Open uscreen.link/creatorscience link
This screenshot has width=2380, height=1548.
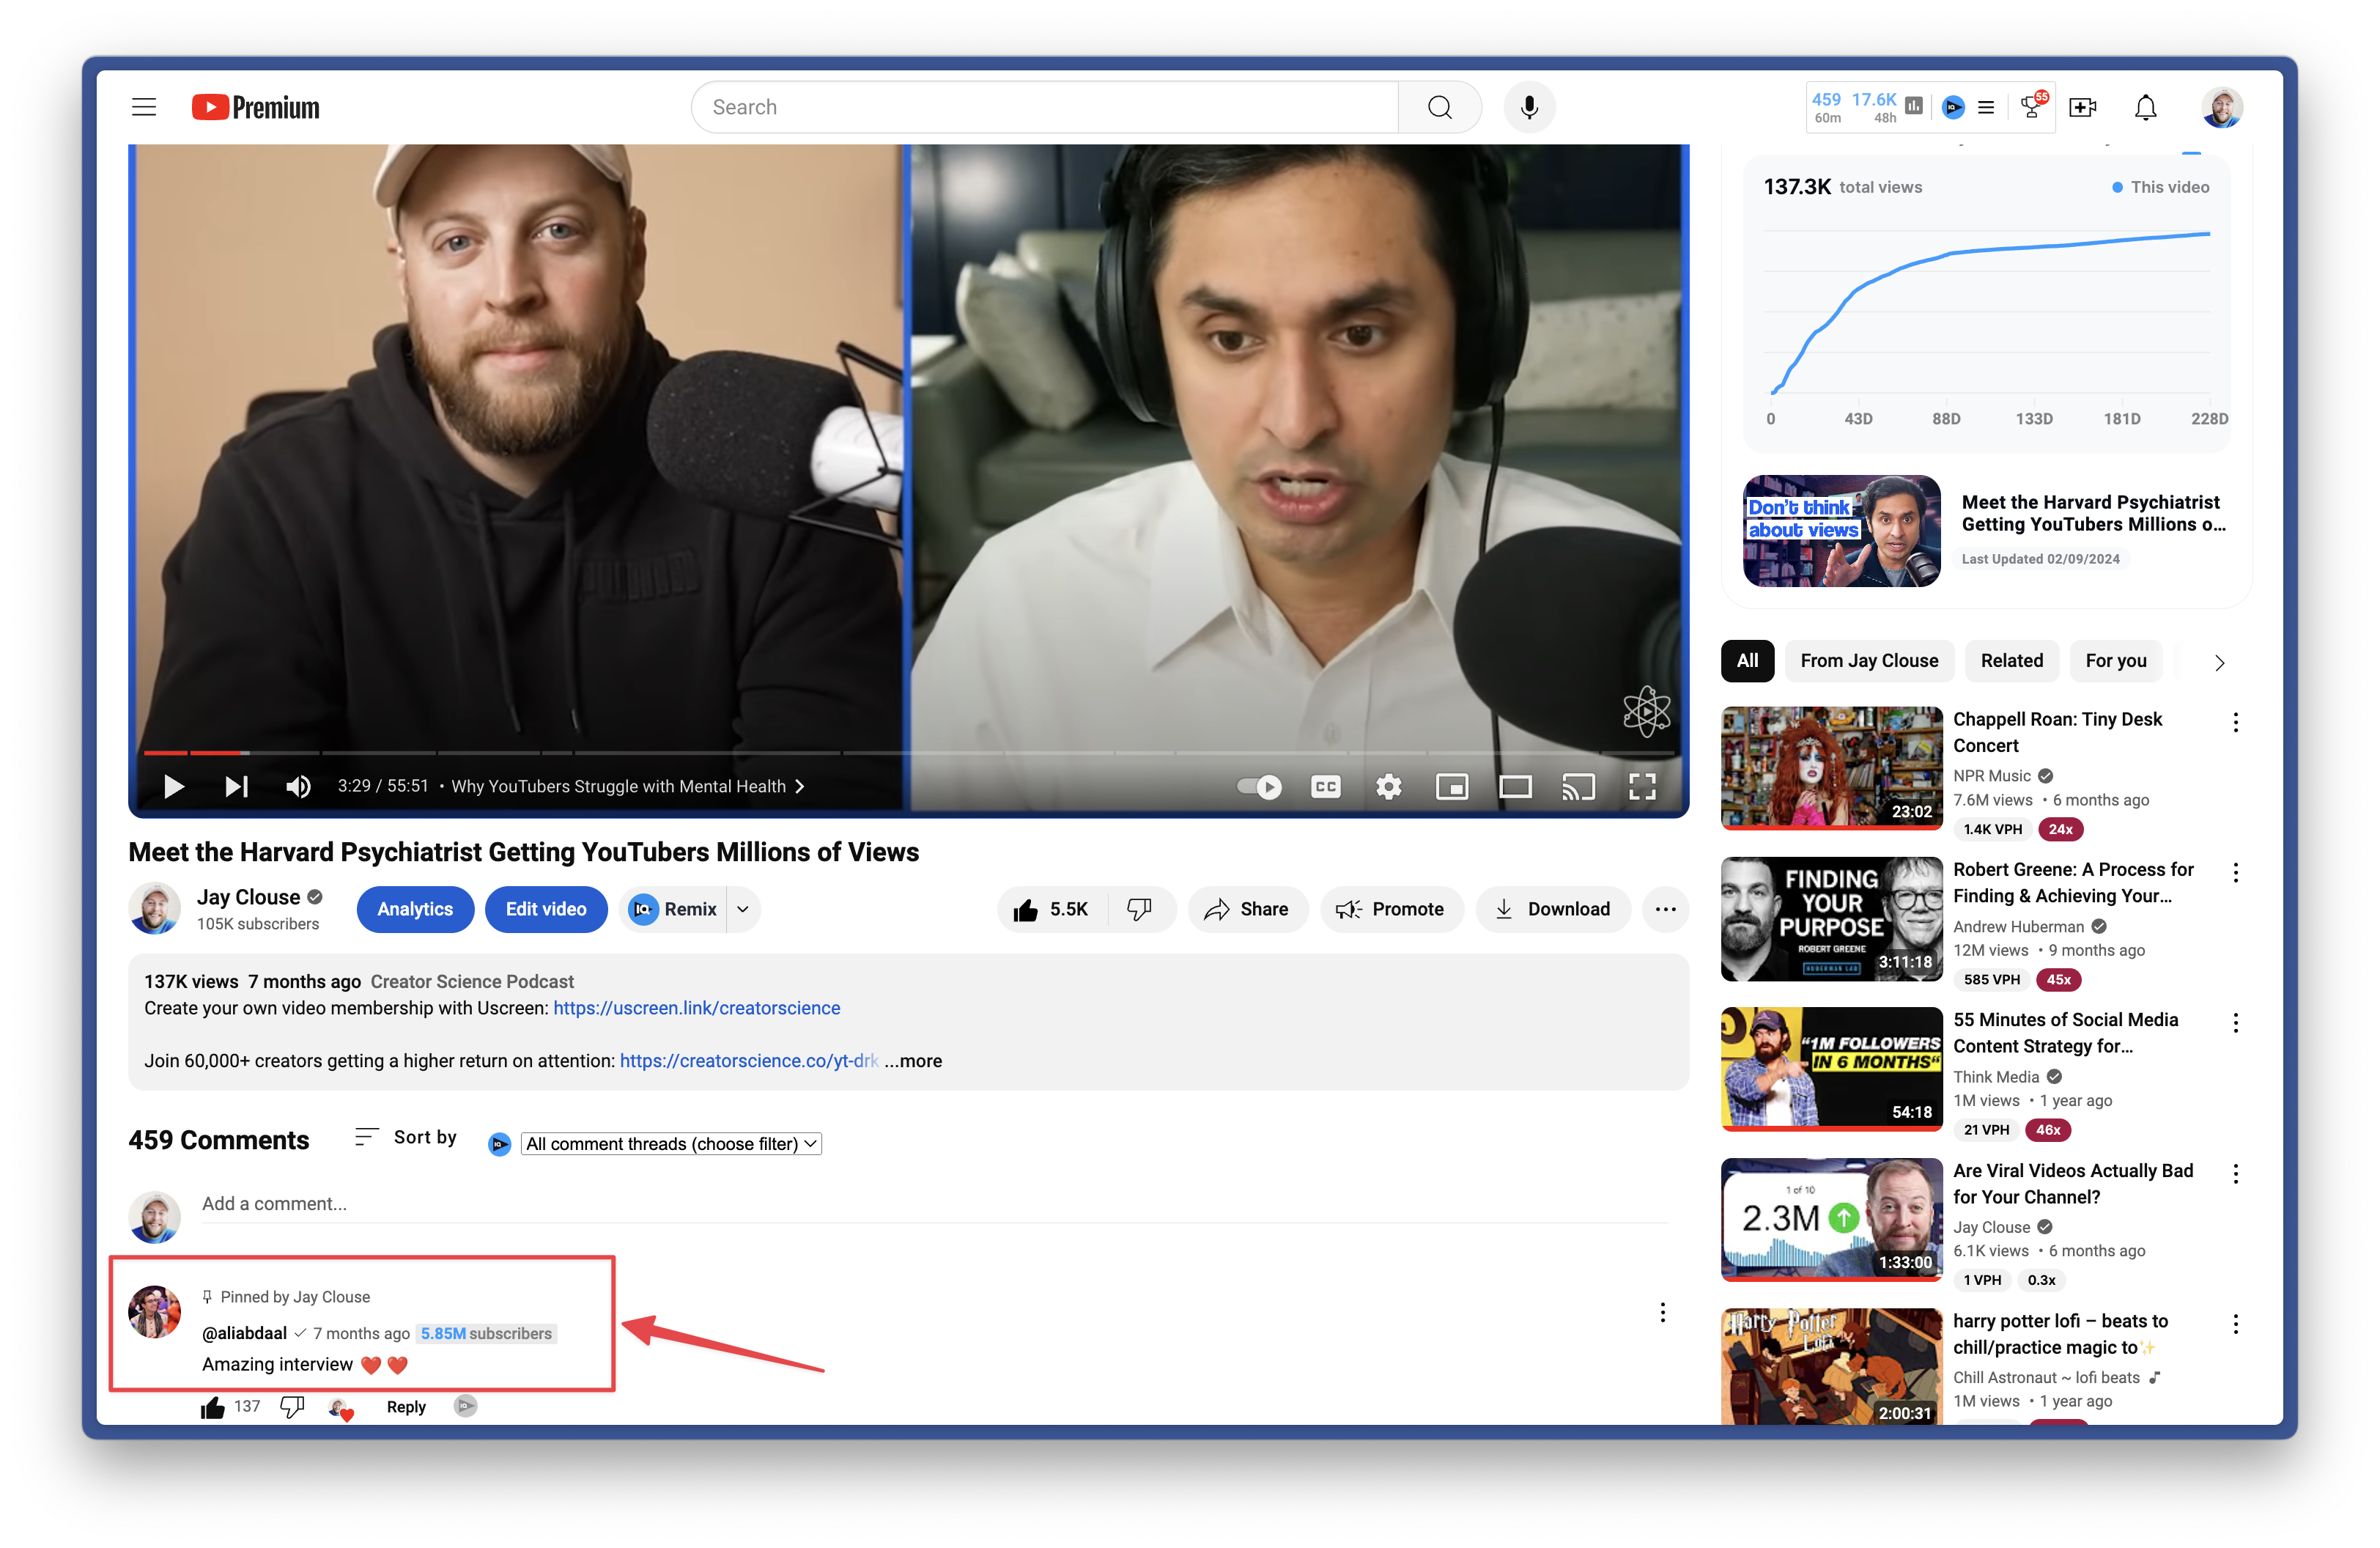pos(696,1008)
